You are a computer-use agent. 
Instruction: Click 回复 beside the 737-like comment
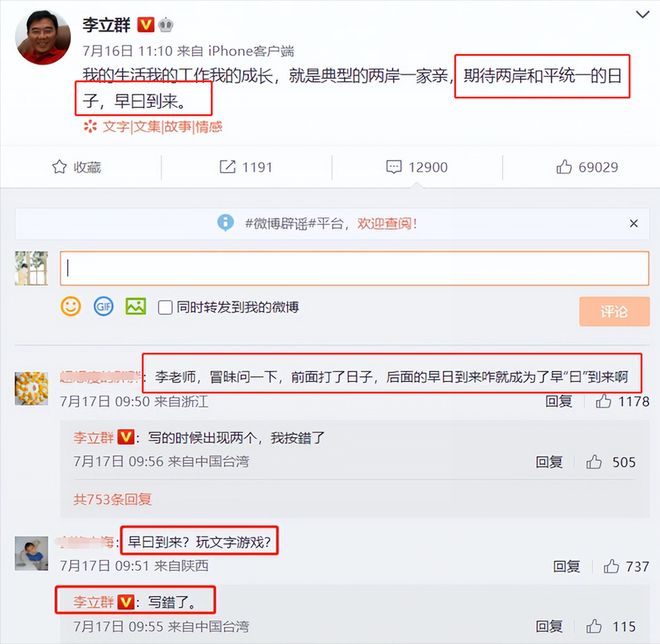coord(567,567)
